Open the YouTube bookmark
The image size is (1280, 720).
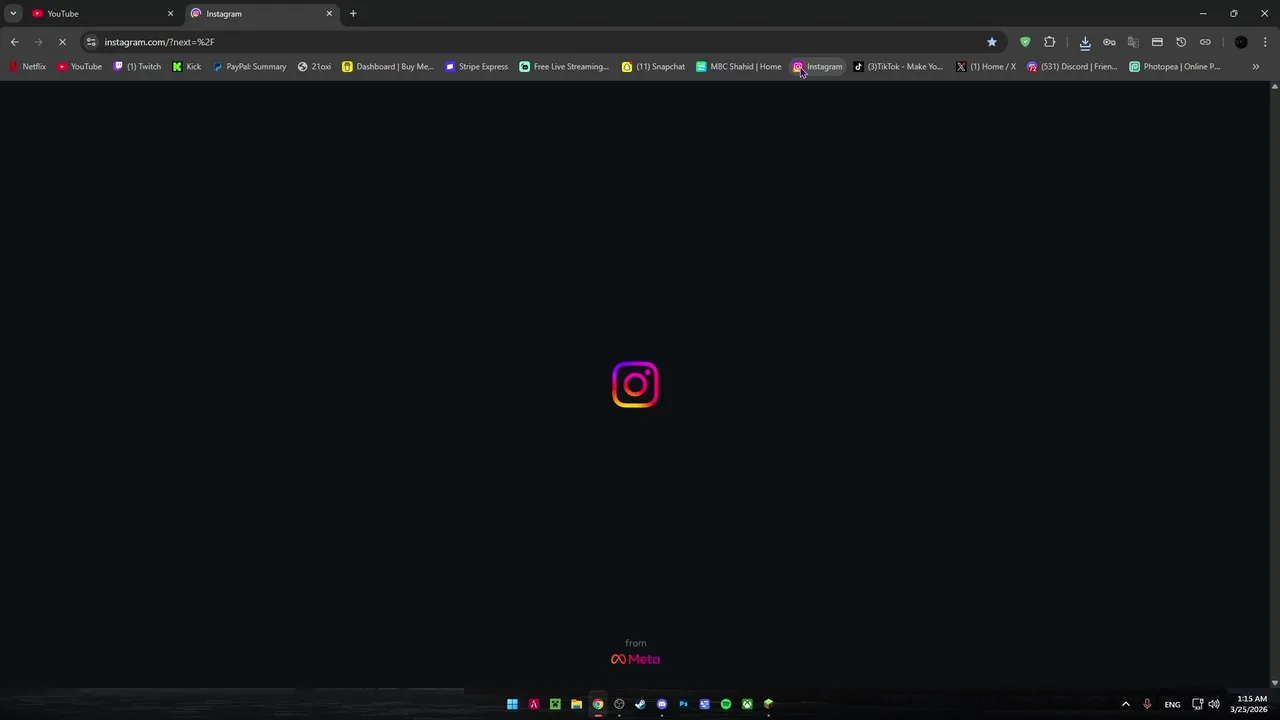[79, 67]
